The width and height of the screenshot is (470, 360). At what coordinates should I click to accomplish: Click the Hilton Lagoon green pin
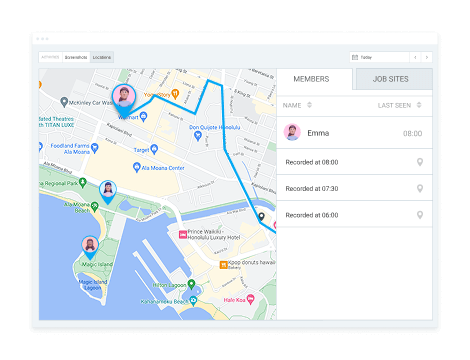point(191,284)
